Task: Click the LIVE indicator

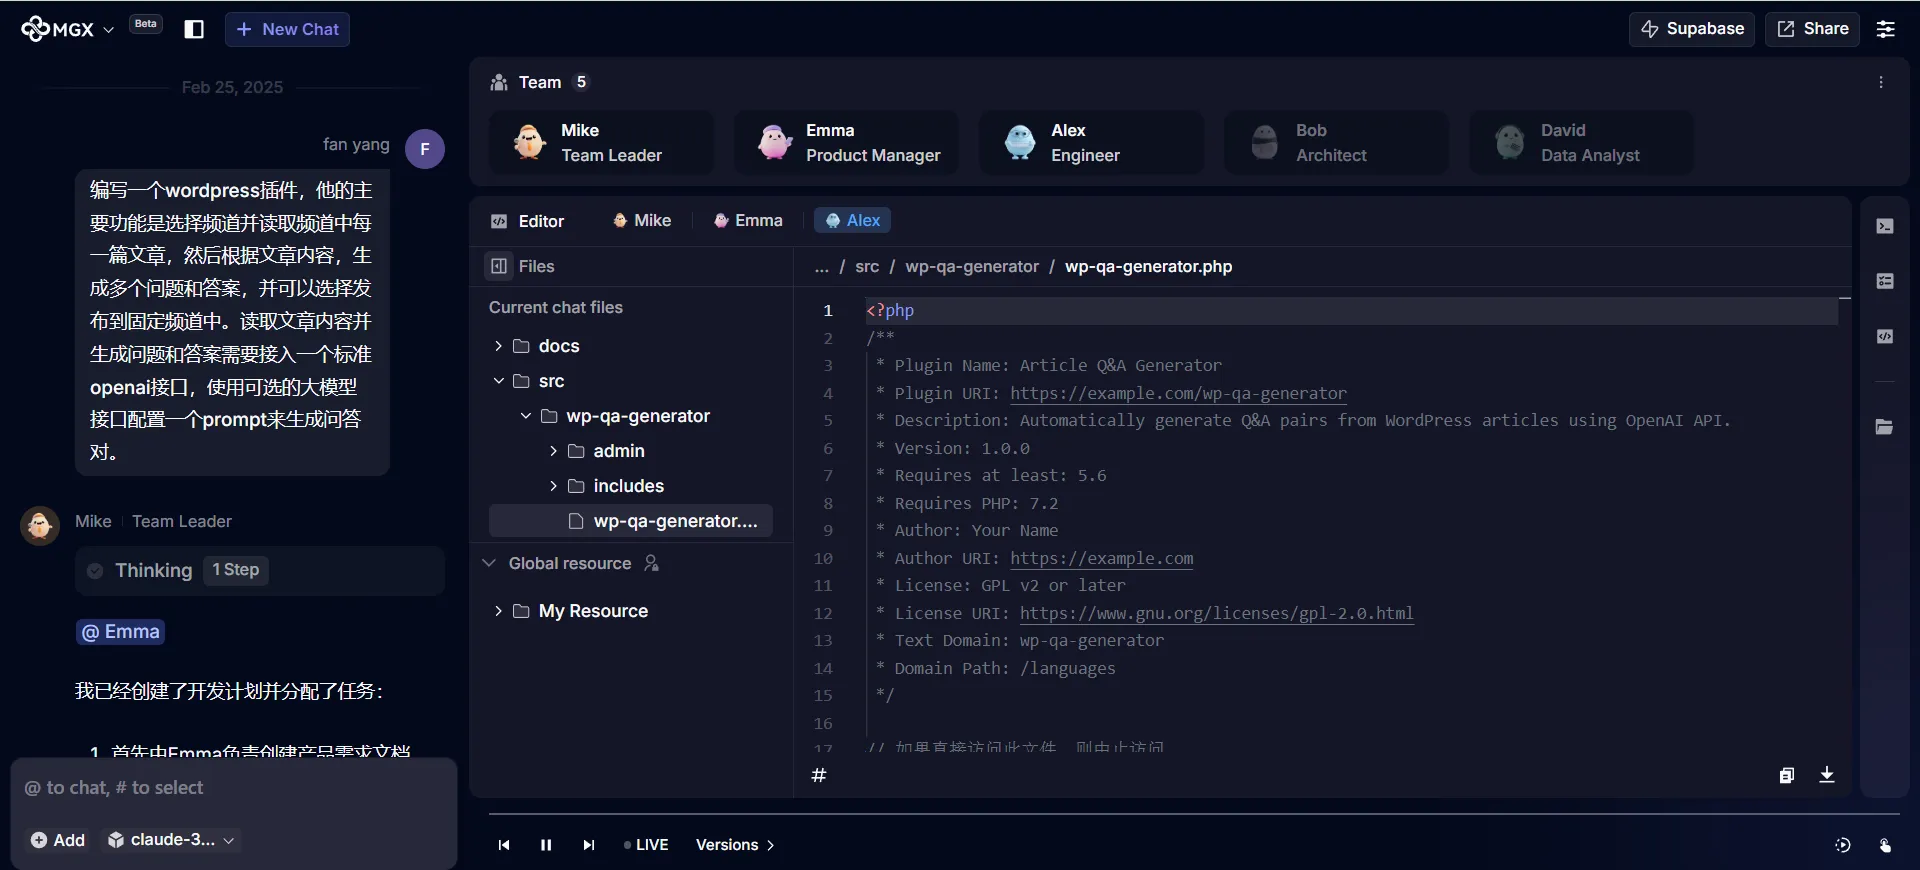Action: tap(646, 845)
